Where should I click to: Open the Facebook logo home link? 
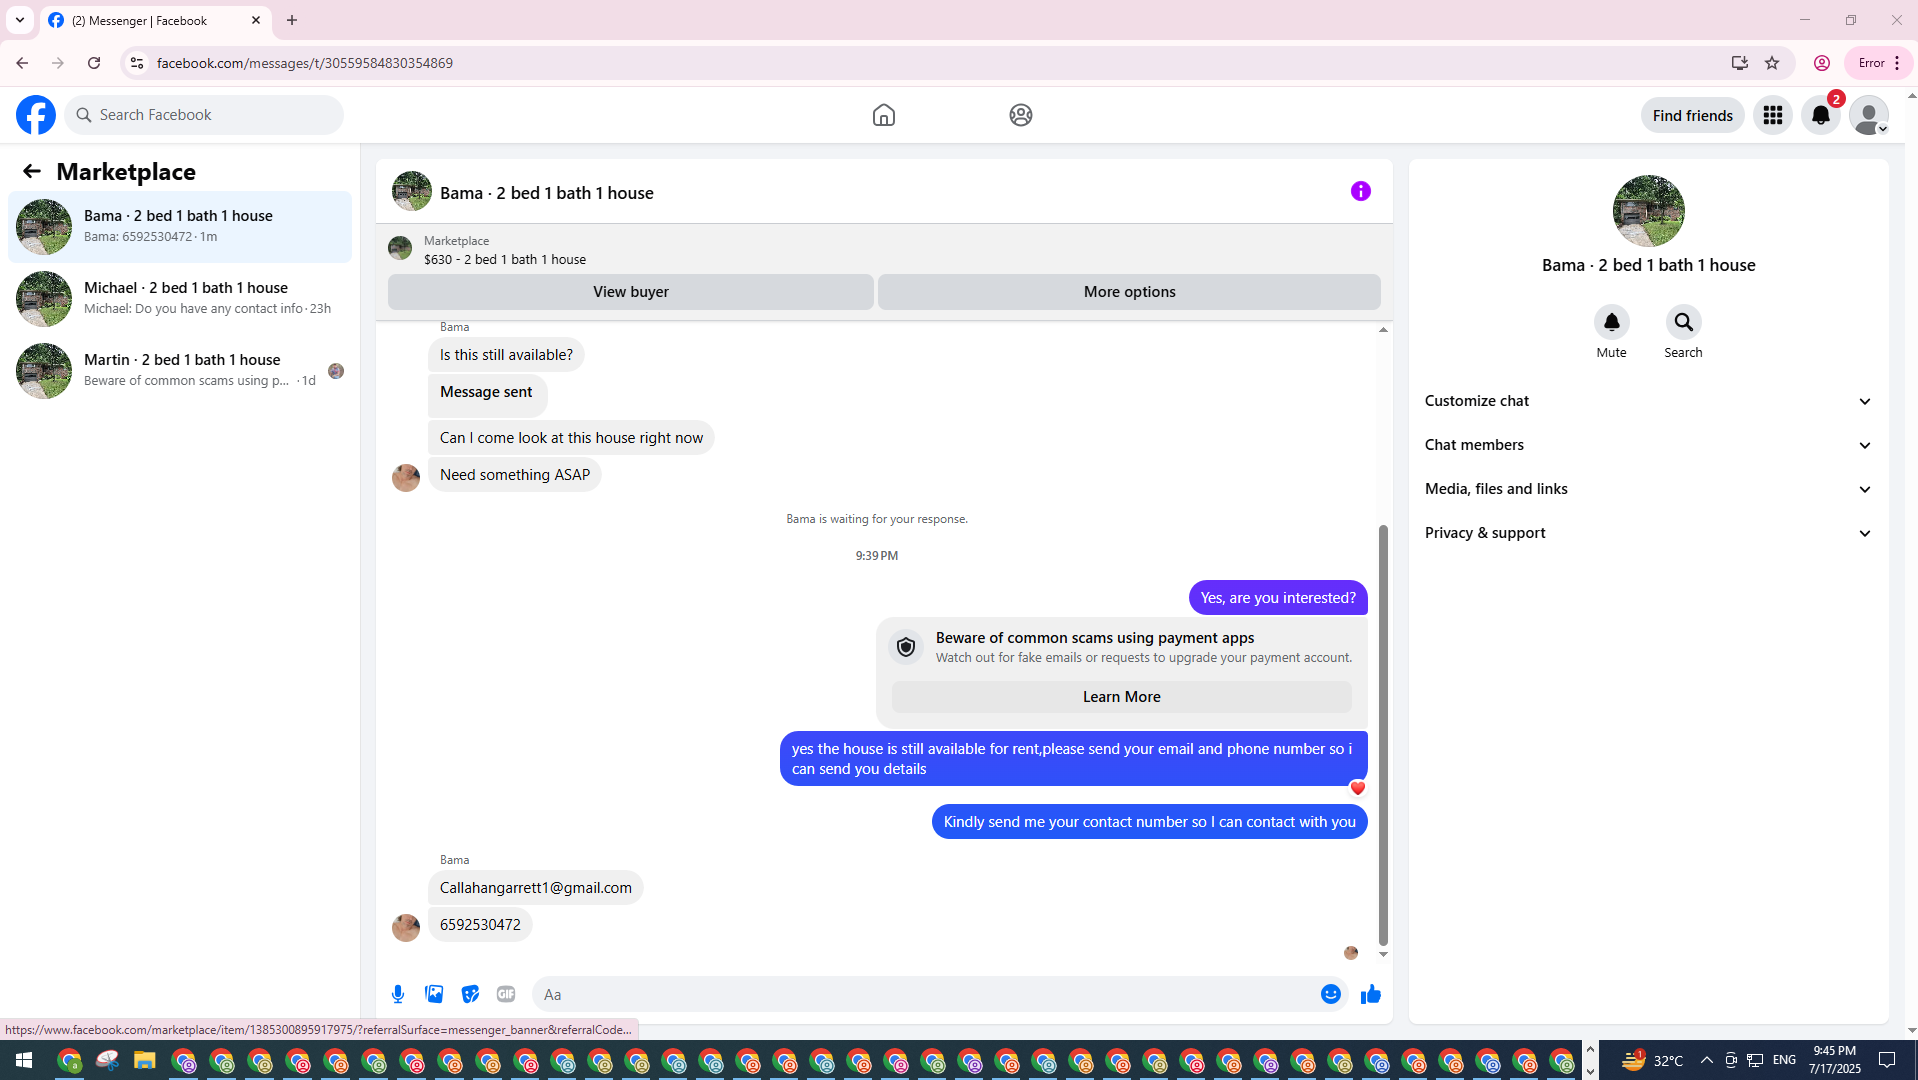point(36,115)
